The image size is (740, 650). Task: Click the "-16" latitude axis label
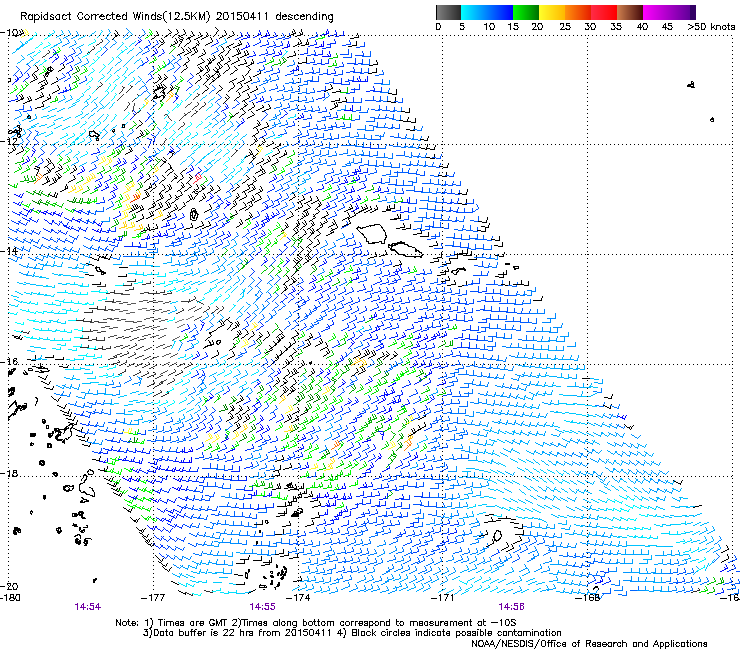point(9,362)
